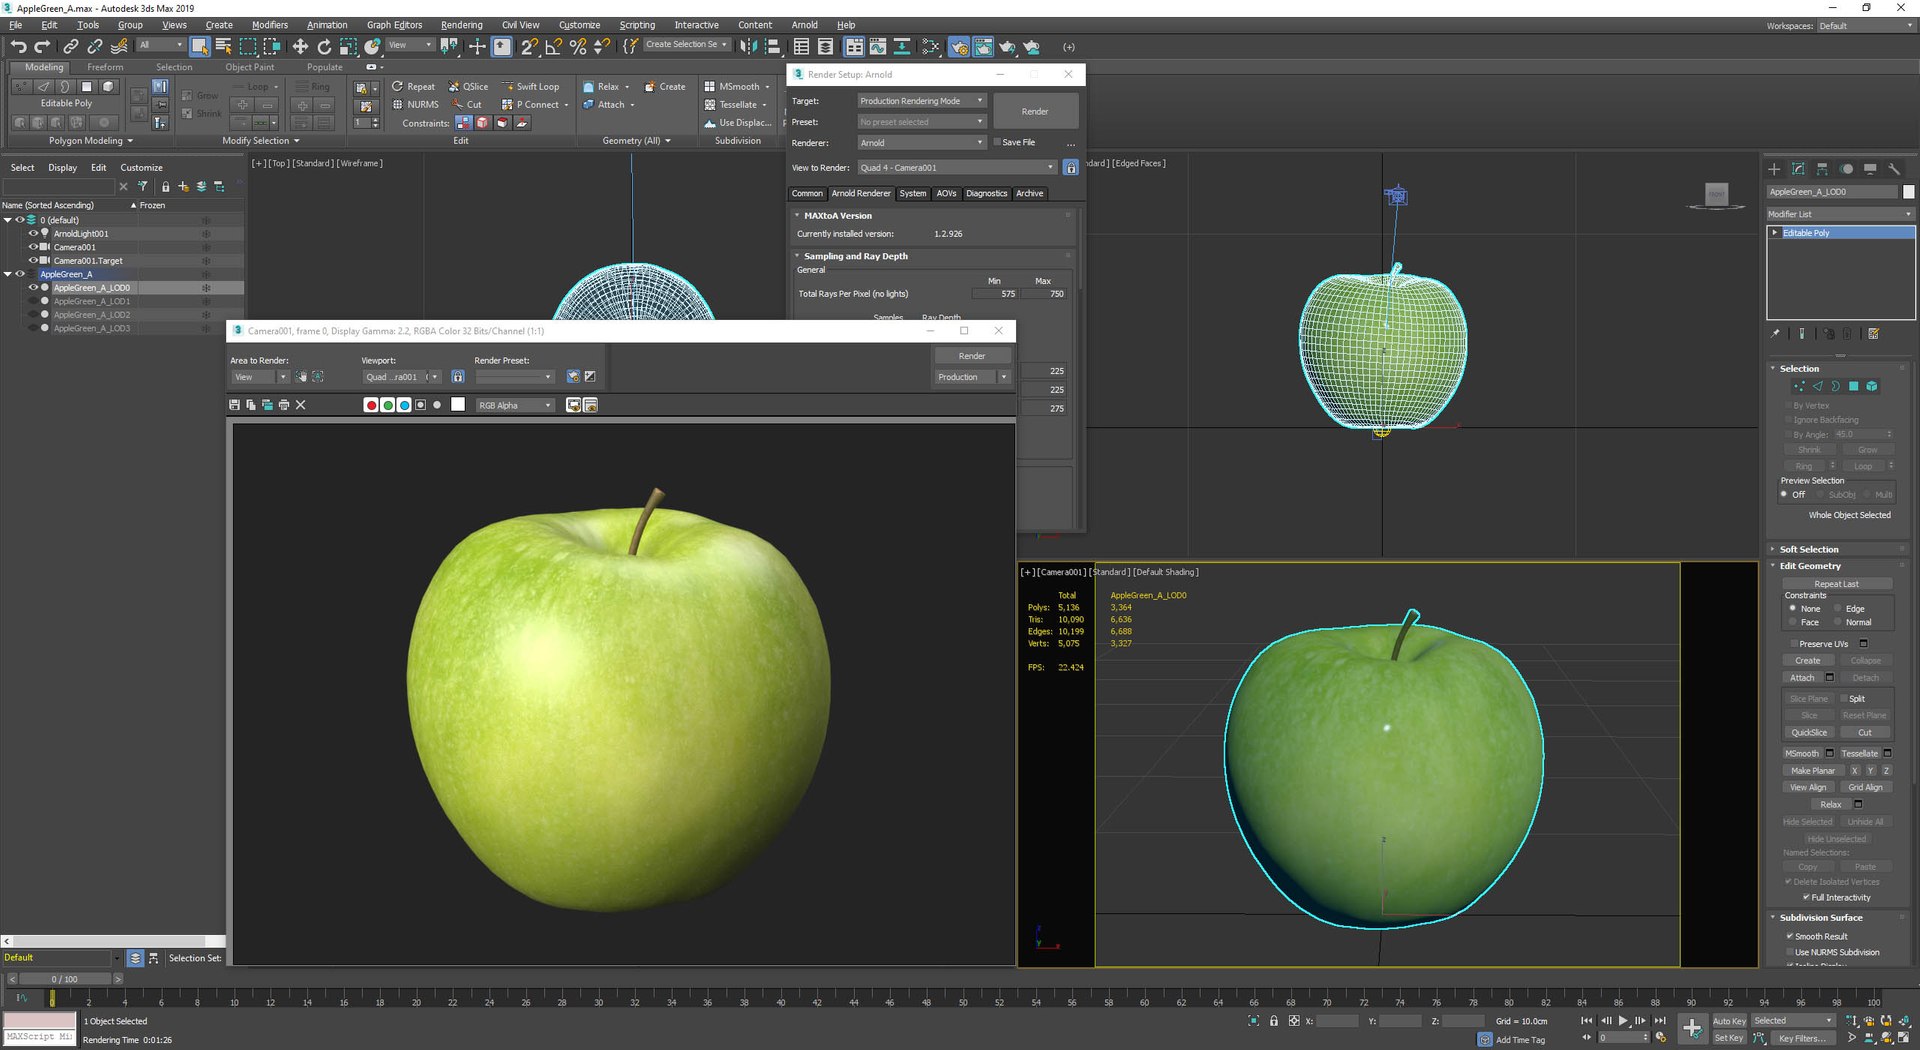
Task: Enable the Blue channel toggle
Action: (x=404, y=405)
